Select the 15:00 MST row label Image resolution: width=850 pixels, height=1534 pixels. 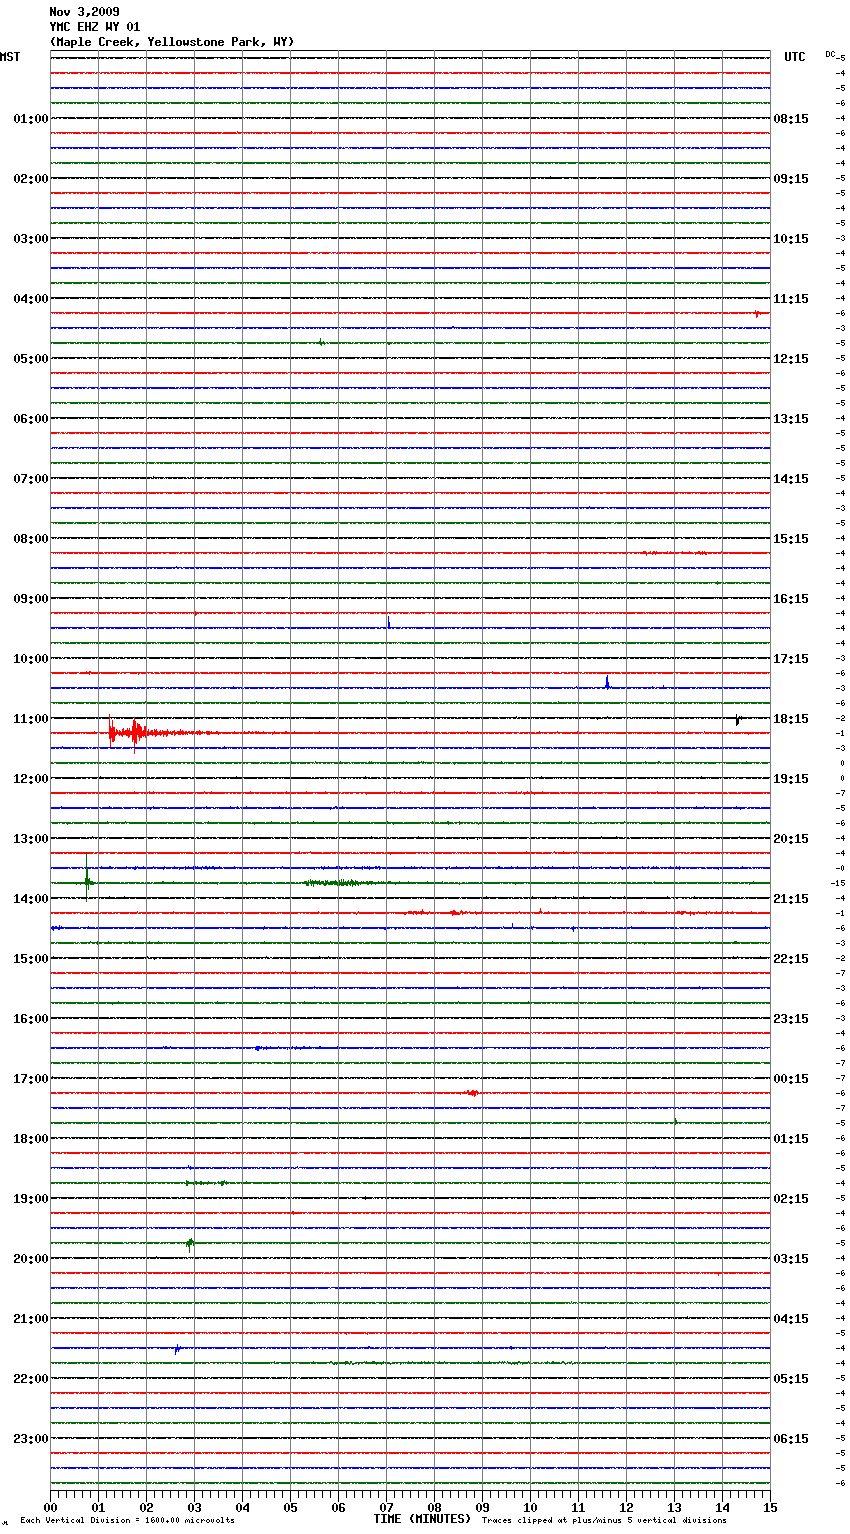31,958
